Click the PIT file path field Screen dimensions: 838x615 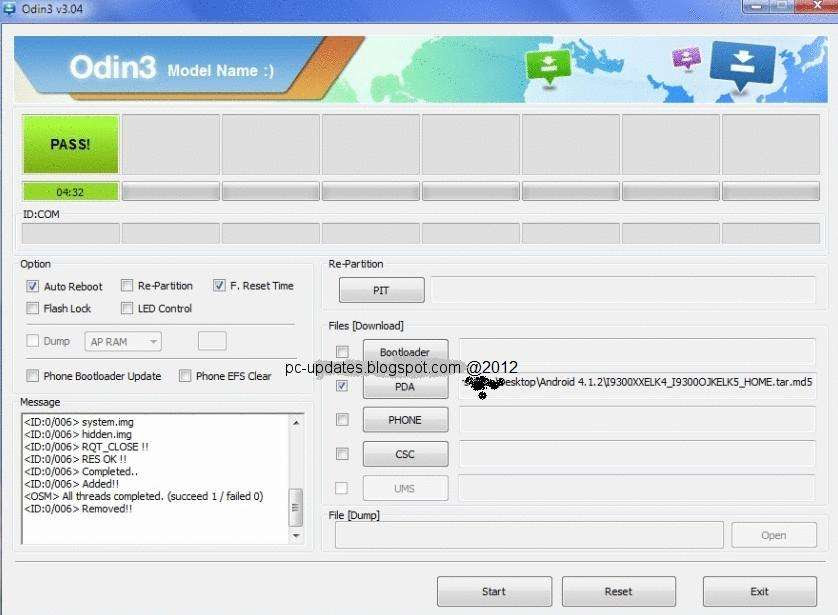click(623, 290)
